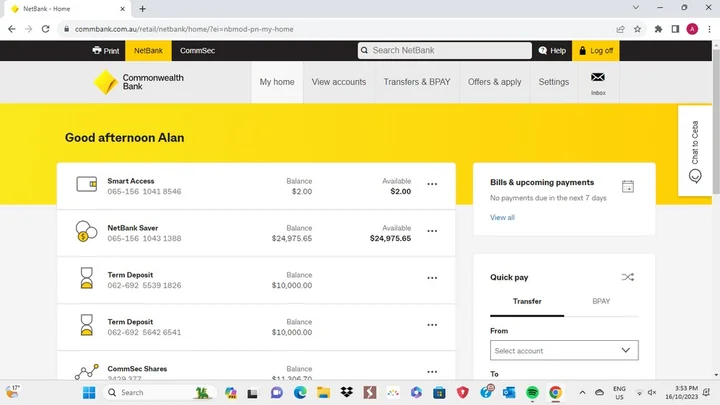This screenshot has height=405, width=720.
Task: Open Transfers & BPAY menu
Action: [x=417, y=82]
